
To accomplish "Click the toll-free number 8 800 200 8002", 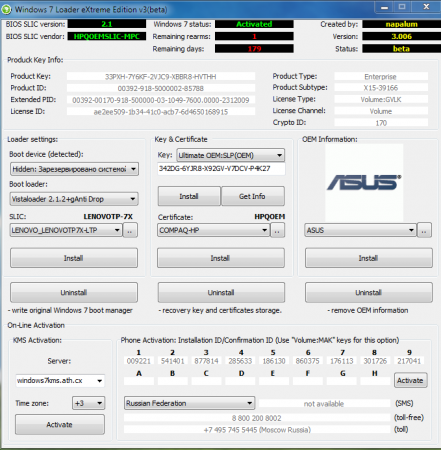I will [257, 418].
